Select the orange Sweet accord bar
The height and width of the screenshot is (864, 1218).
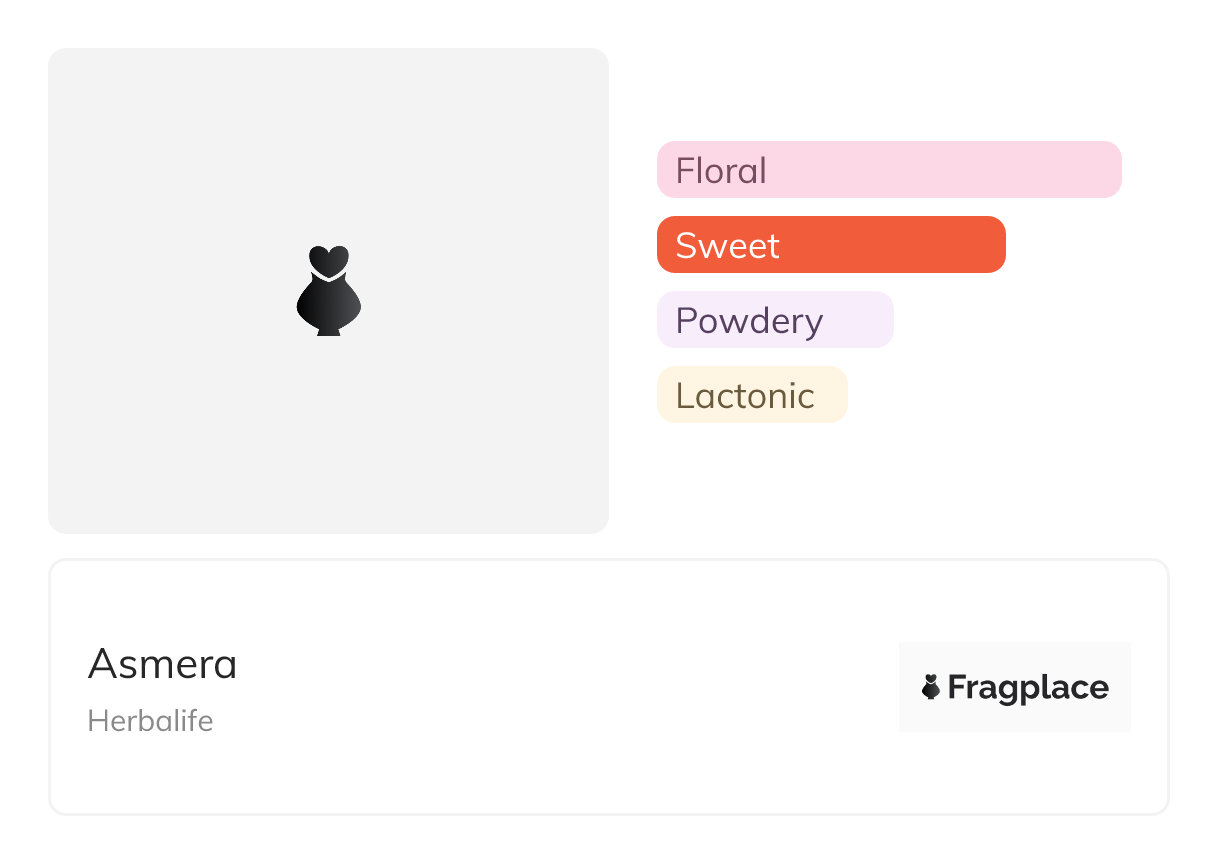click(x=831, y=245)
